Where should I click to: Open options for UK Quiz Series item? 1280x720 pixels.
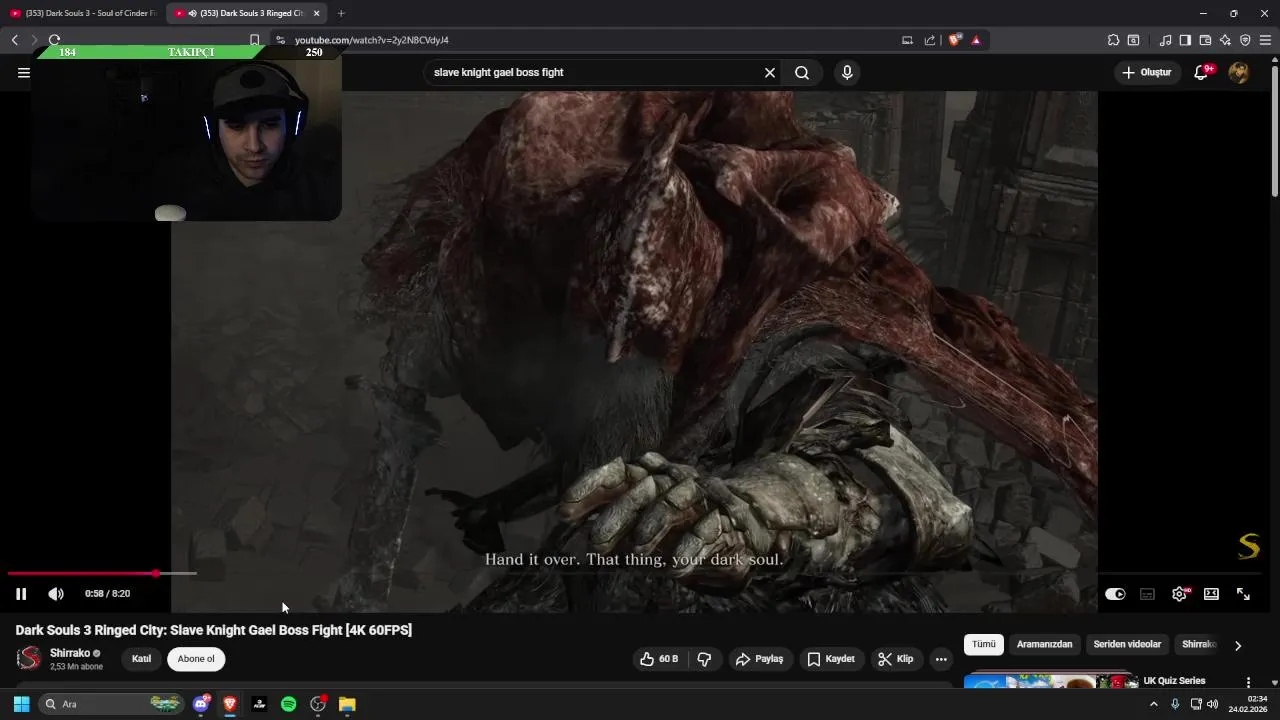pos(1248,682)
